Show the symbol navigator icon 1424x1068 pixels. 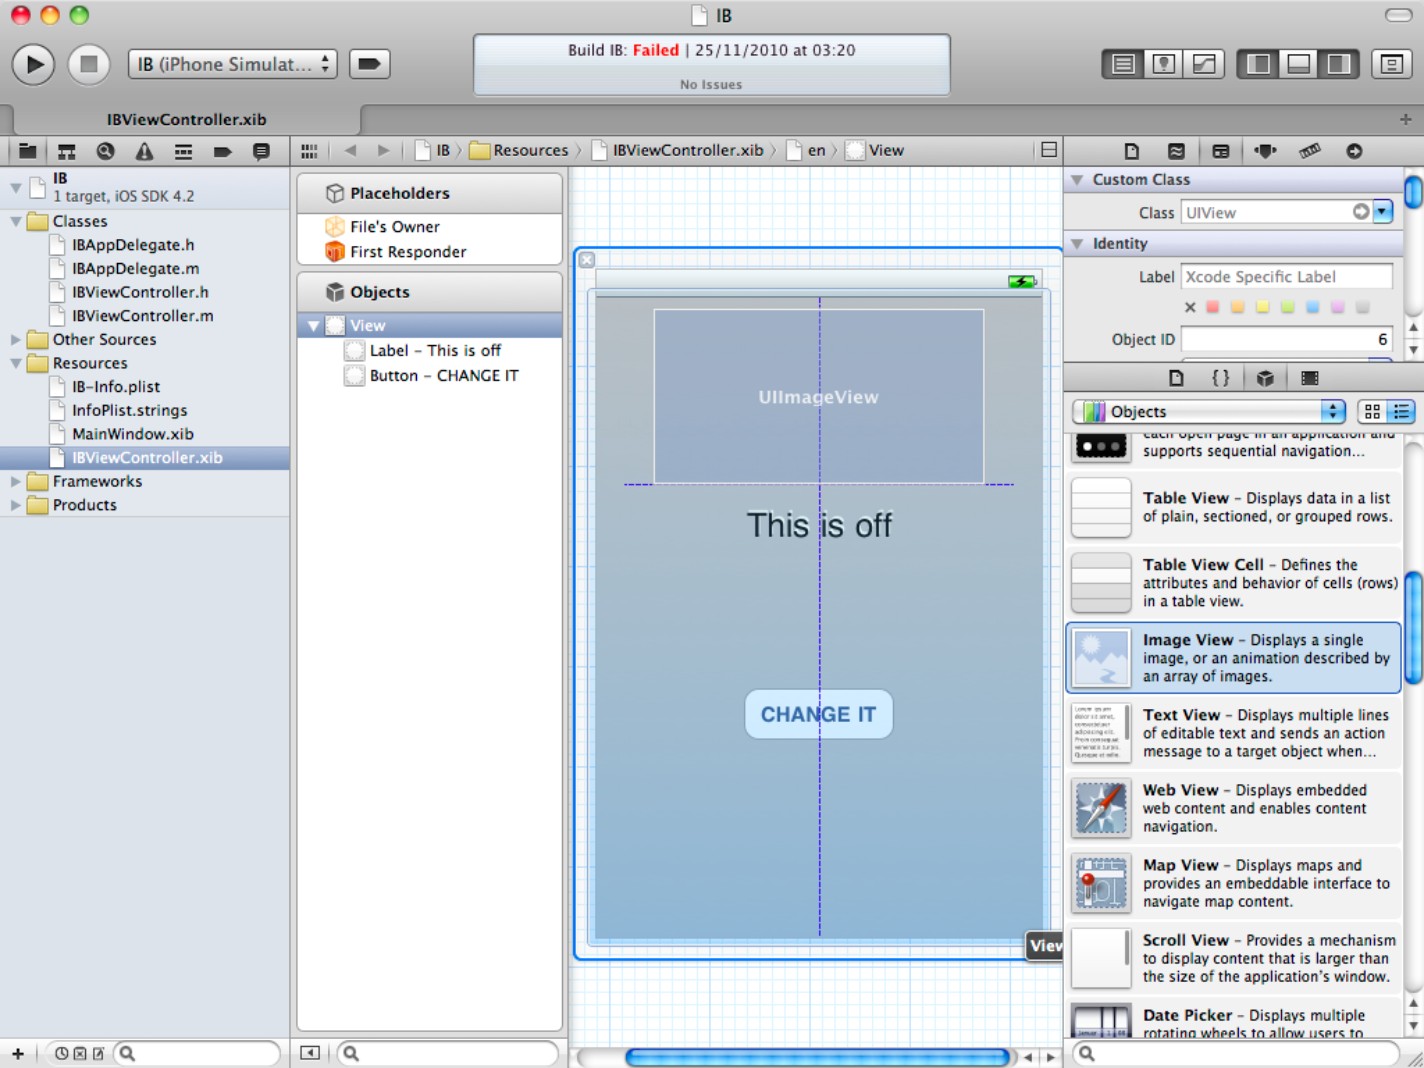66,151
